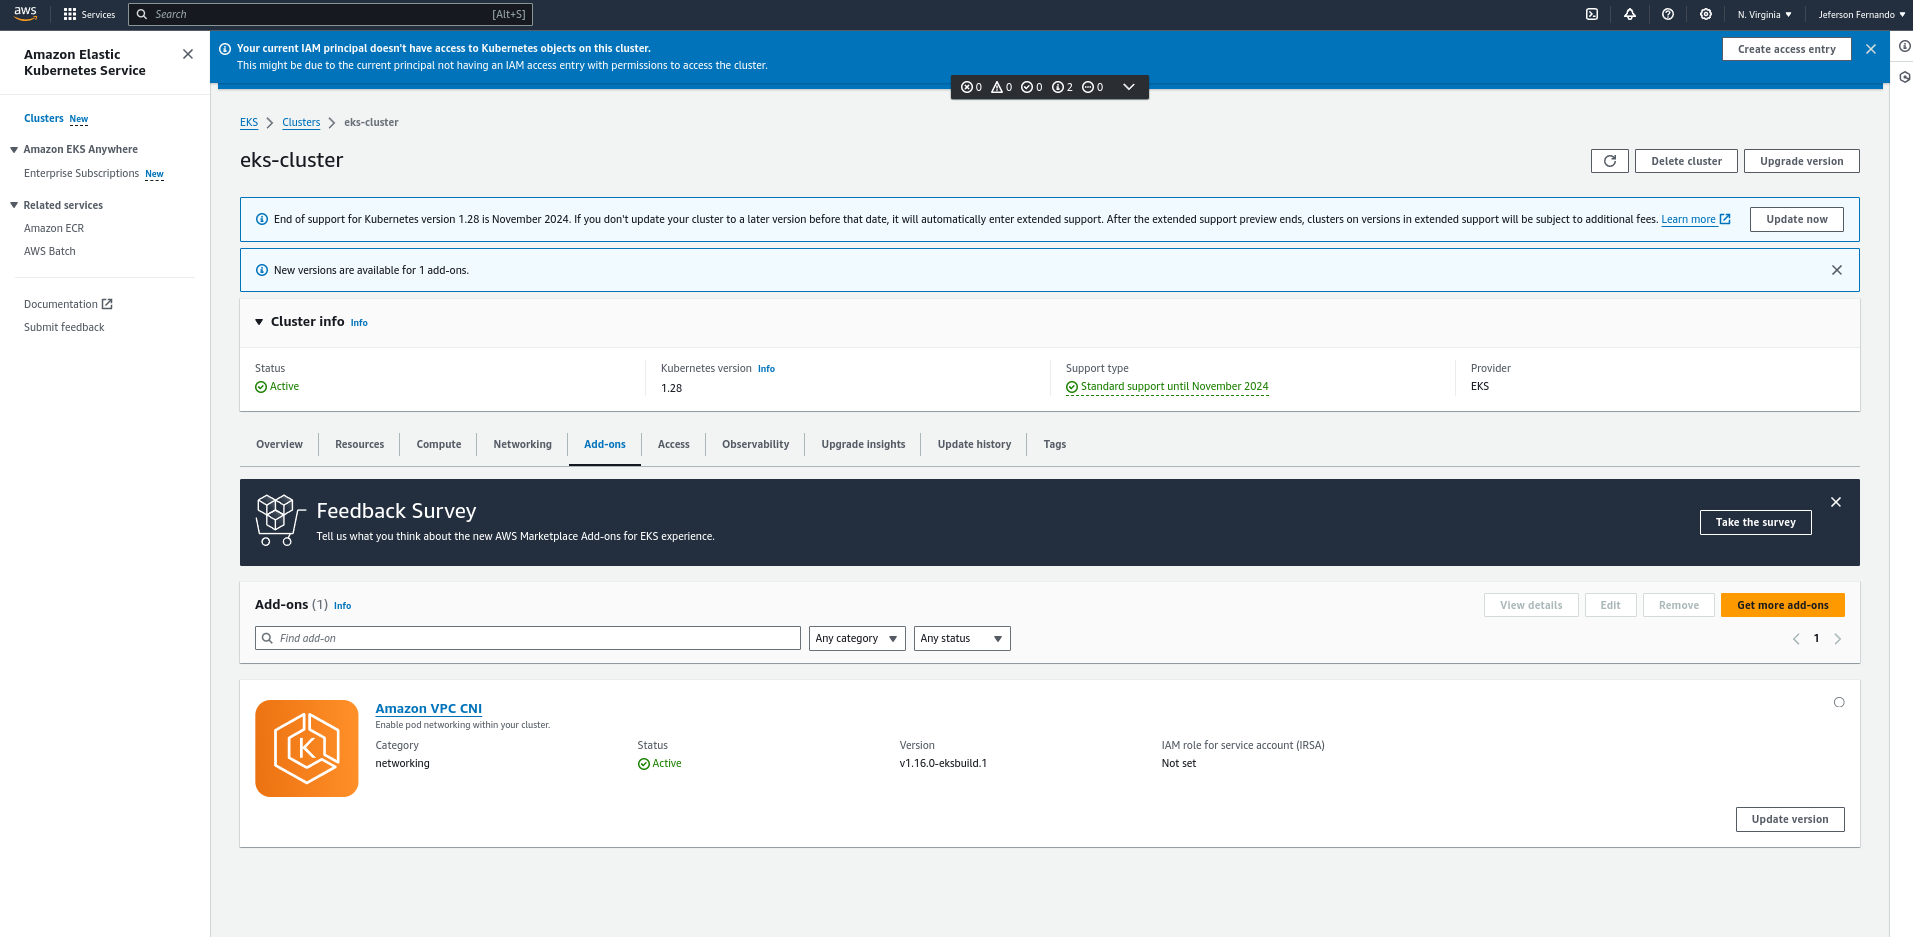Click the warning count triangle indicator
This screenshot has width=1913, height=937.
click(x=1001, y=87)
